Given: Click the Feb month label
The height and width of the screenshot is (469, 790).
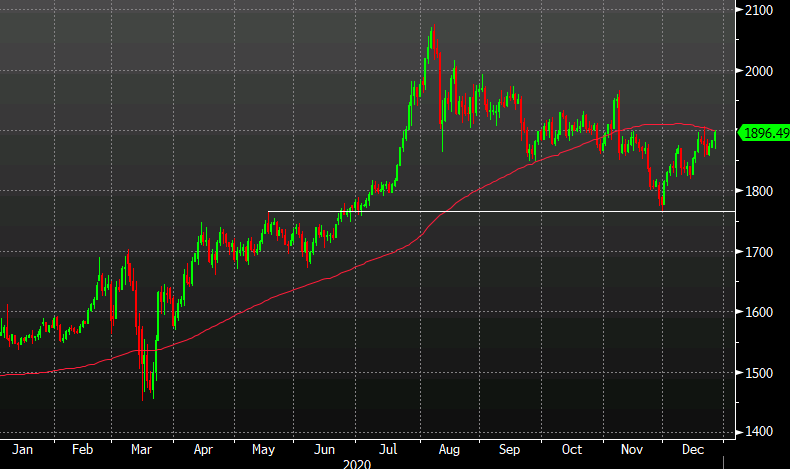Looking at the screenshot, I should [x=82, y=449].
